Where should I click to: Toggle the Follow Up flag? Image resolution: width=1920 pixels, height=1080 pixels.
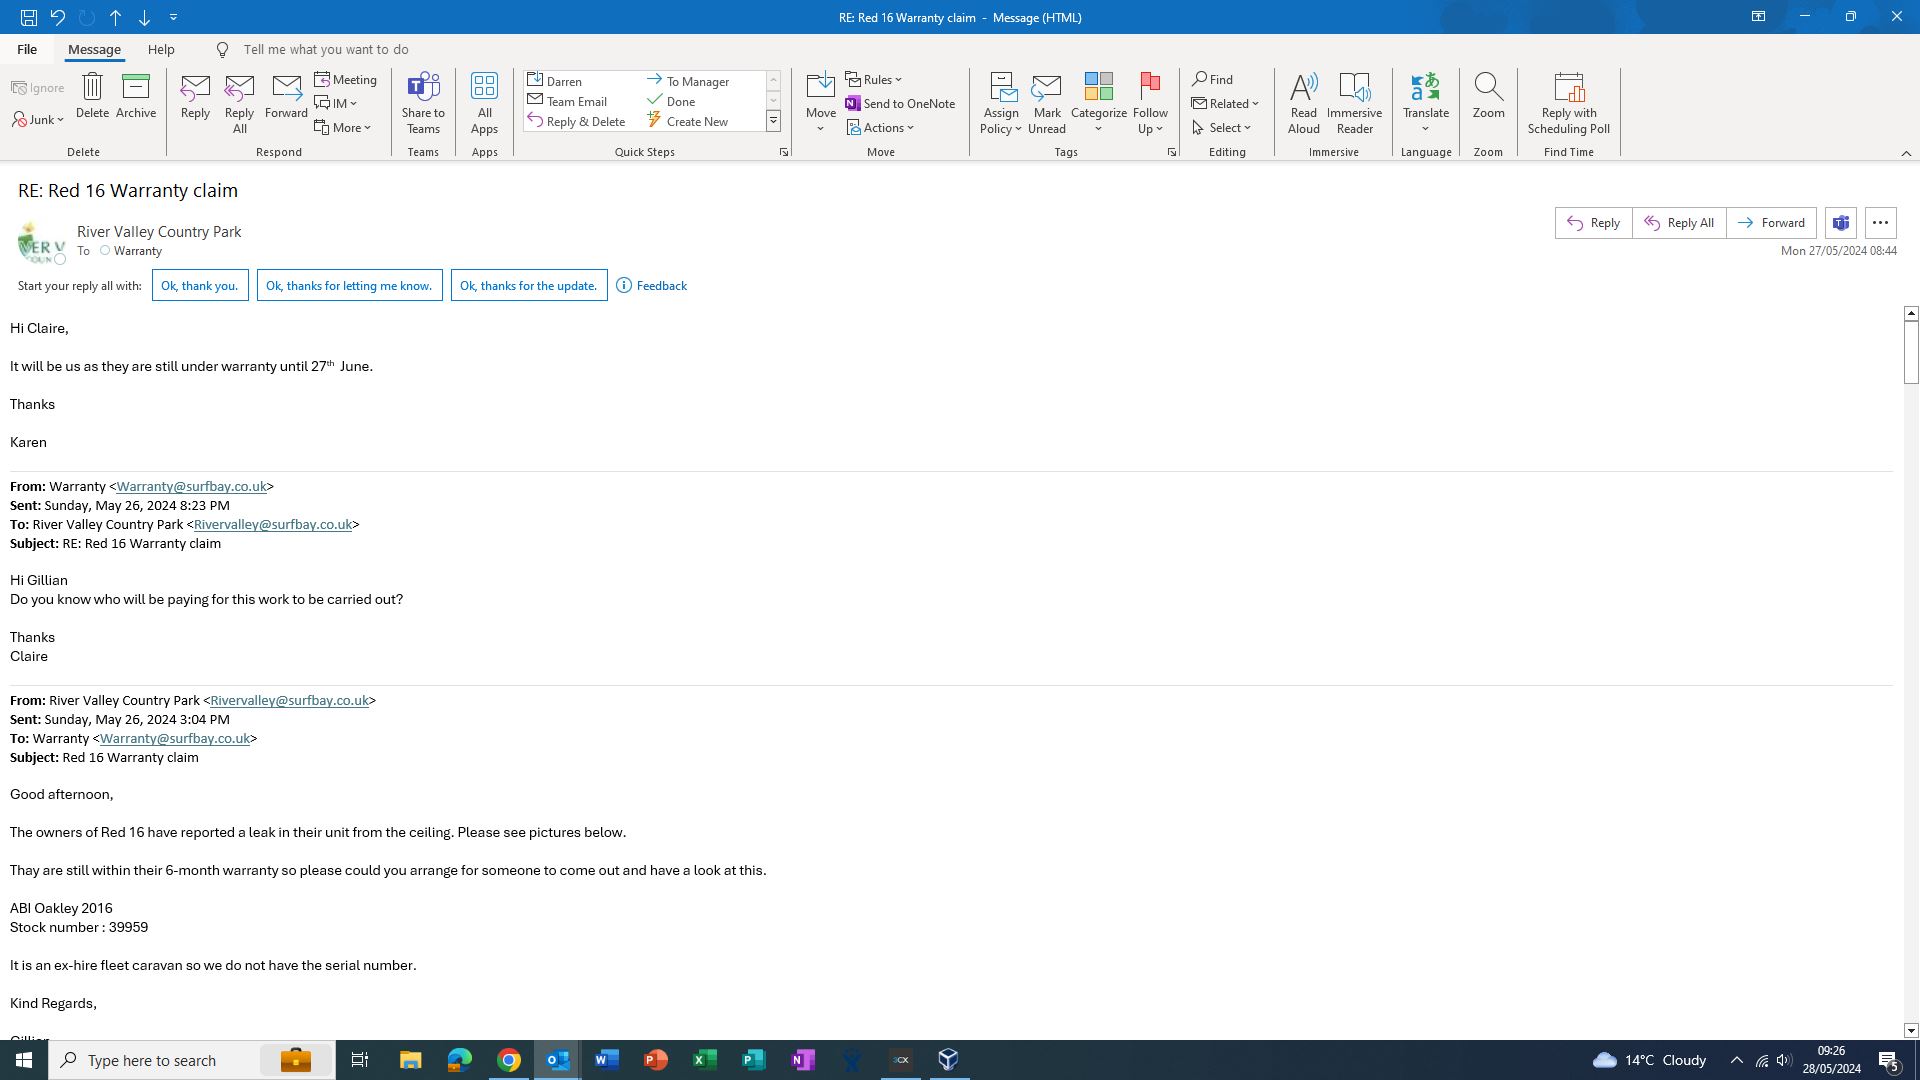point(1150,90)
